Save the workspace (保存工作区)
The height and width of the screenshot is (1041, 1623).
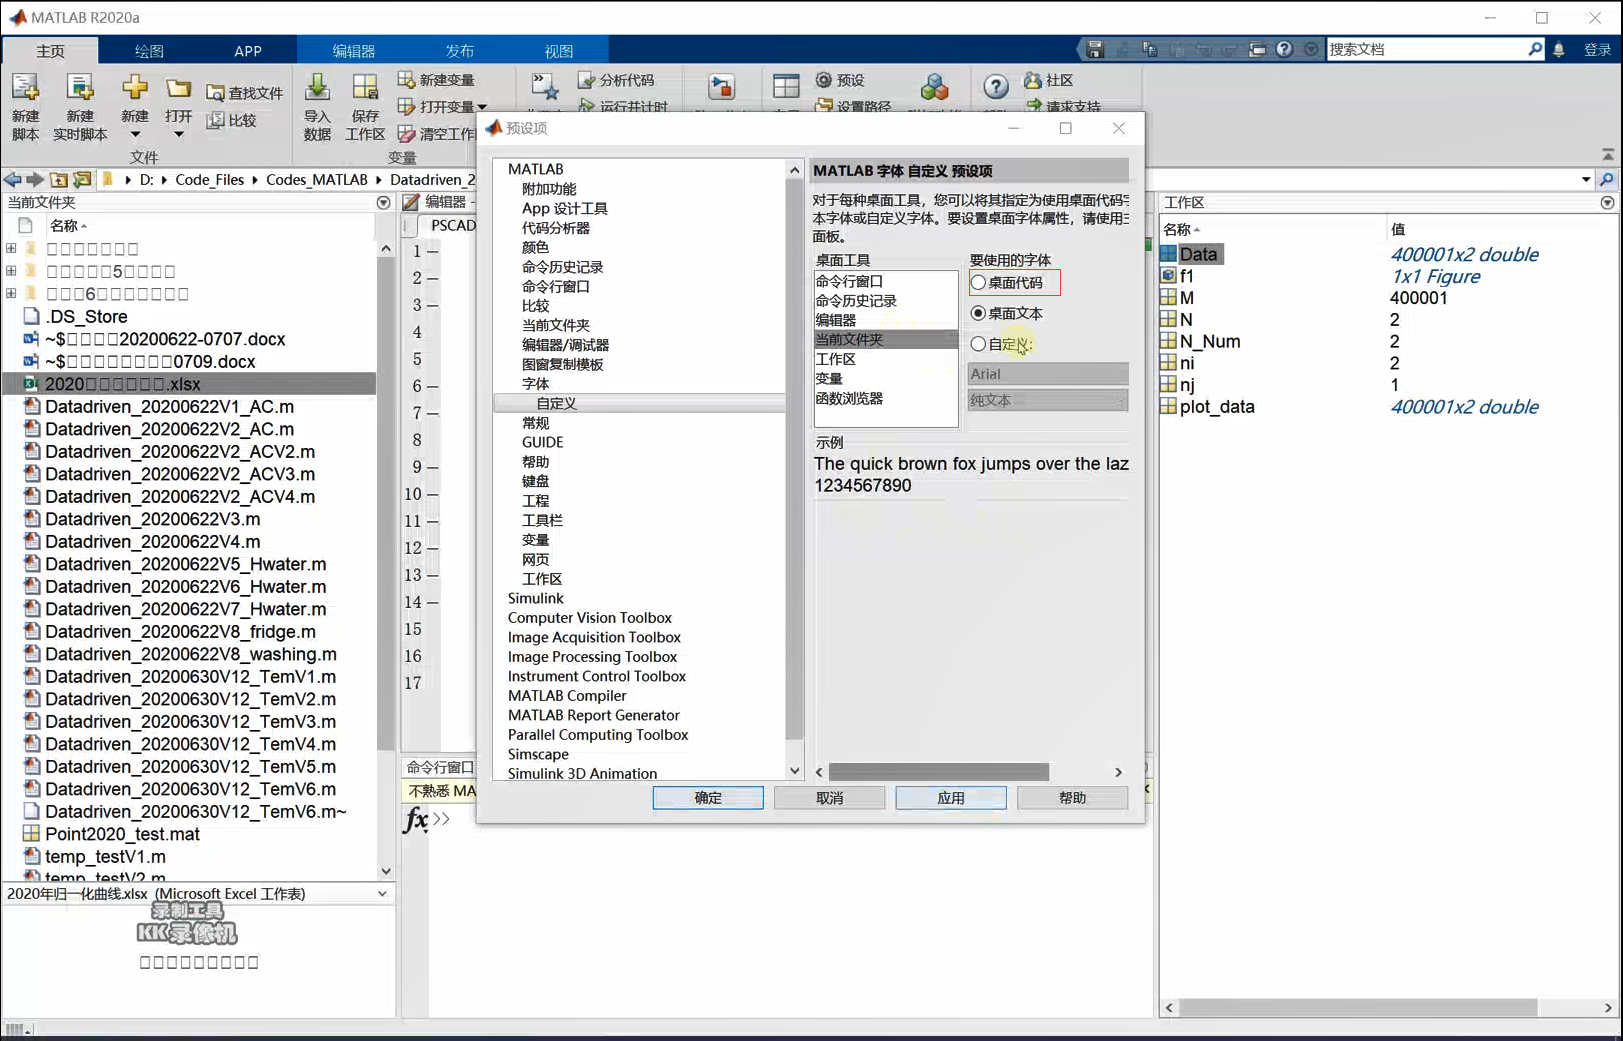point(364,105)
